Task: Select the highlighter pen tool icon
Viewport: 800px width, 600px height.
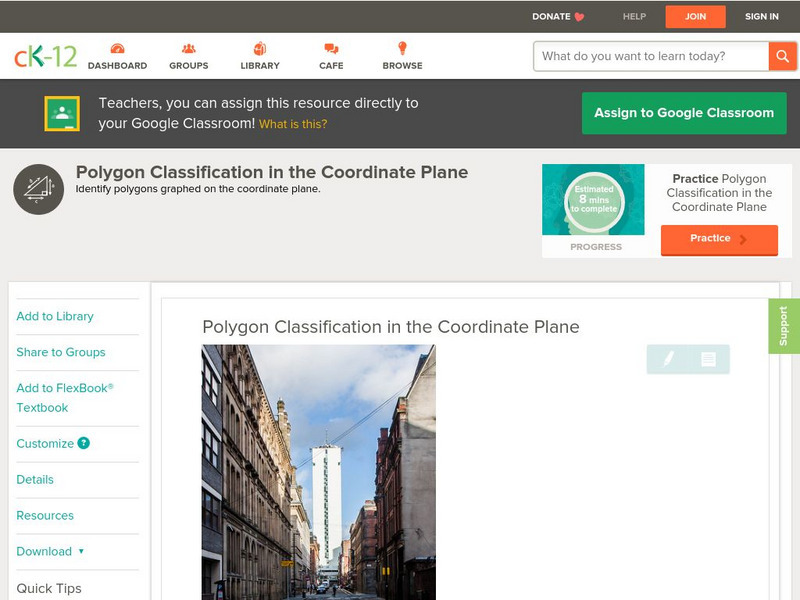Action: point(668,359)
